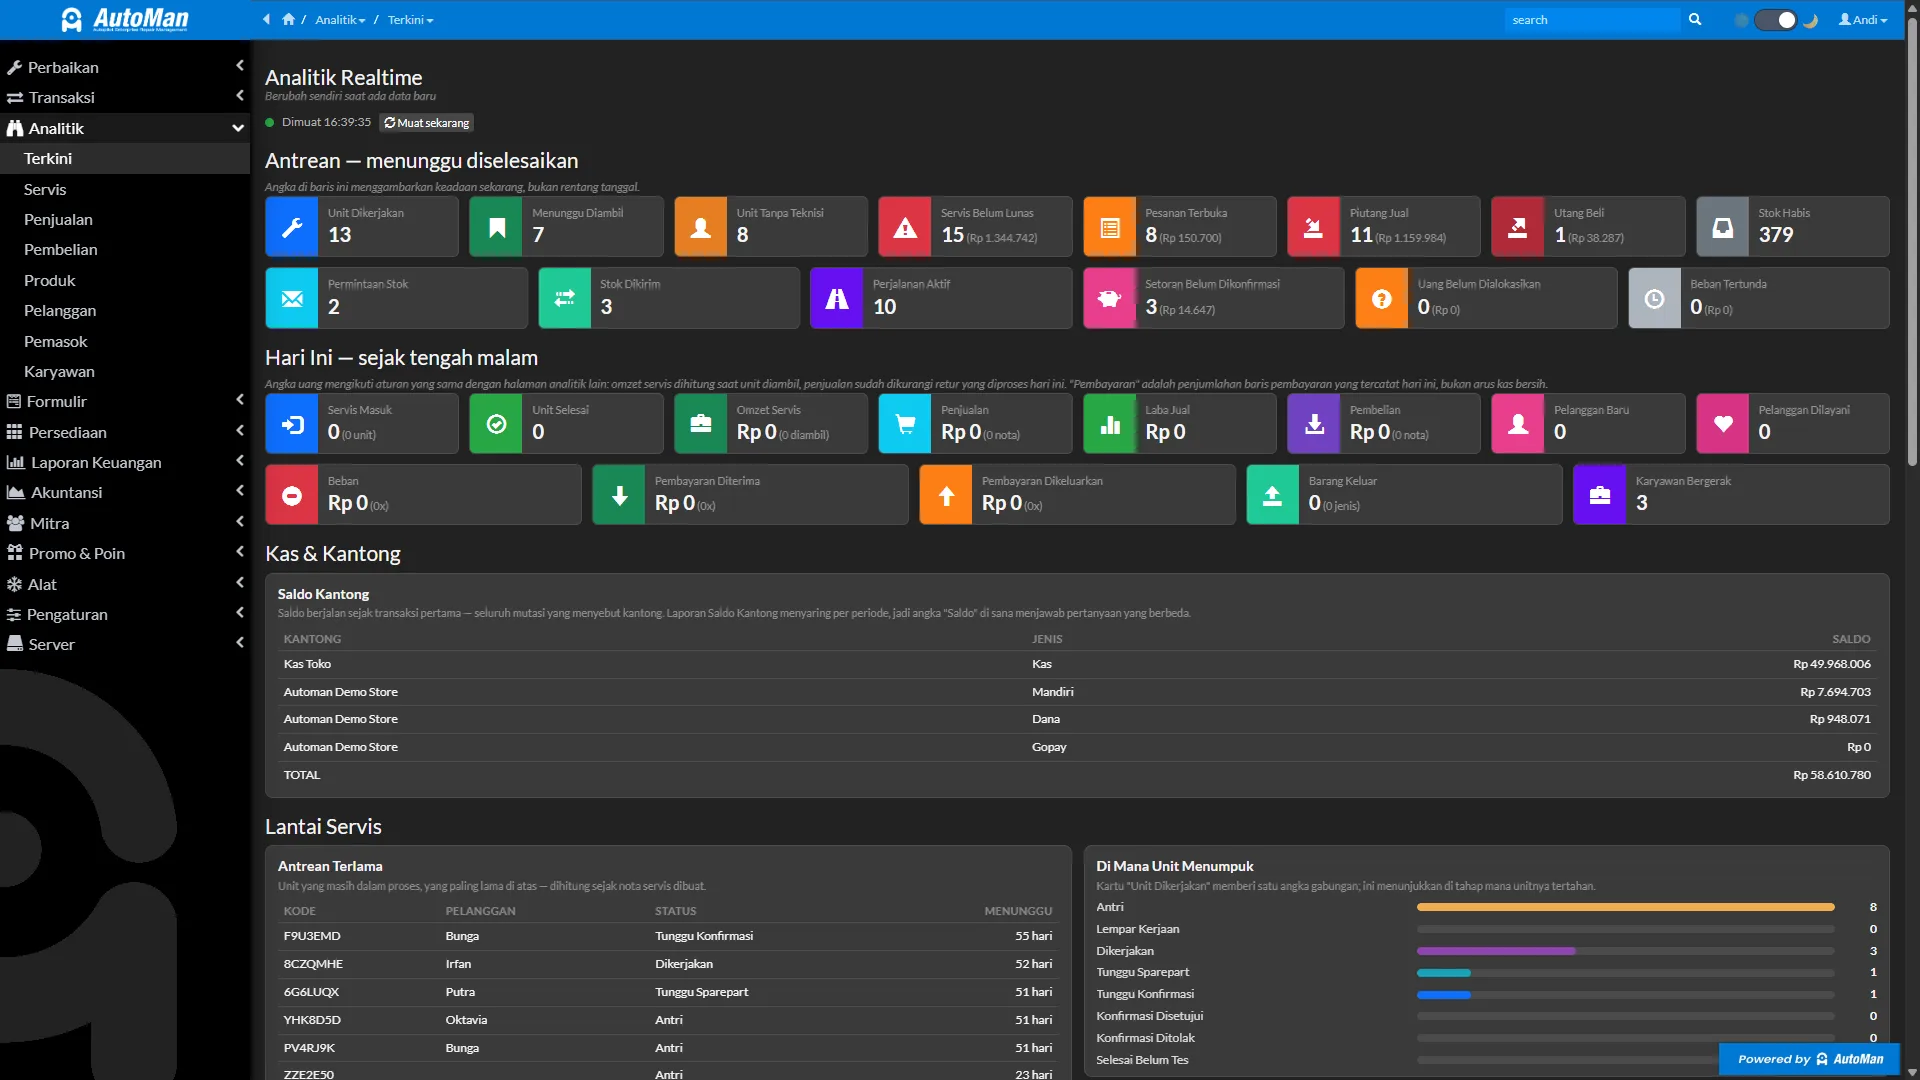The image size is (1920, 1080).
Task: Open the Terkini breadcrumb dropdown
Action: click(x=410, y=20)
